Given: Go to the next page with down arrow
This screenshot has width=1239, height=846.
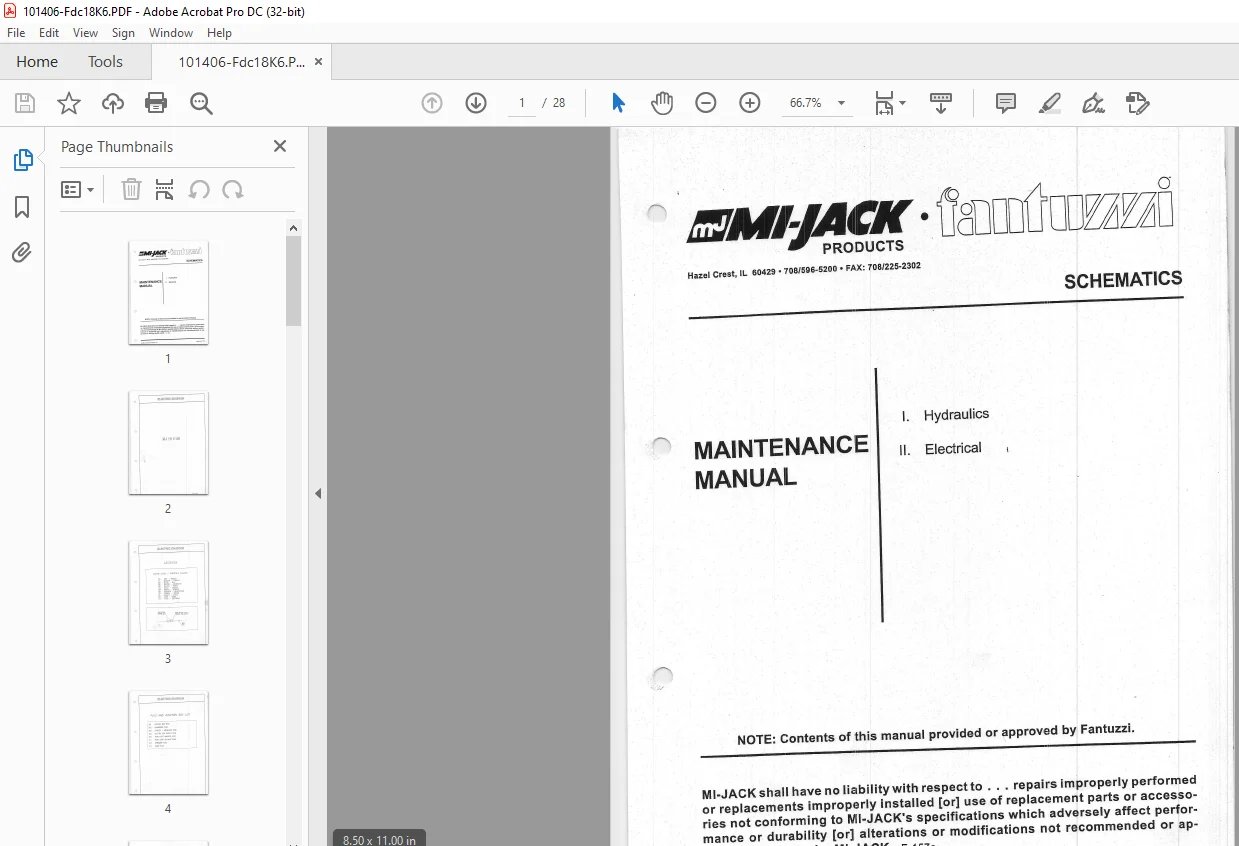Looking at the screenshot, I should coord(476,103).
